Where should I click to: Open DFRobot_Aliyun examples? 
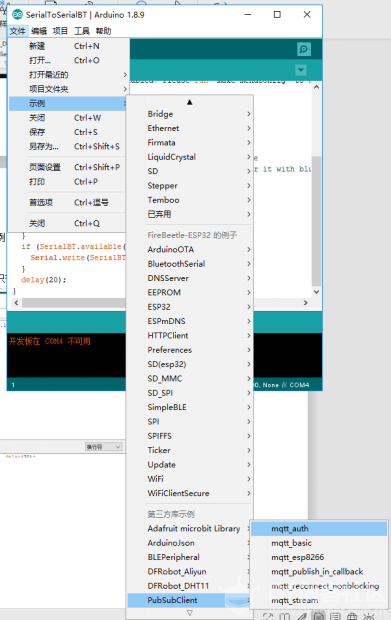point(190,571)
